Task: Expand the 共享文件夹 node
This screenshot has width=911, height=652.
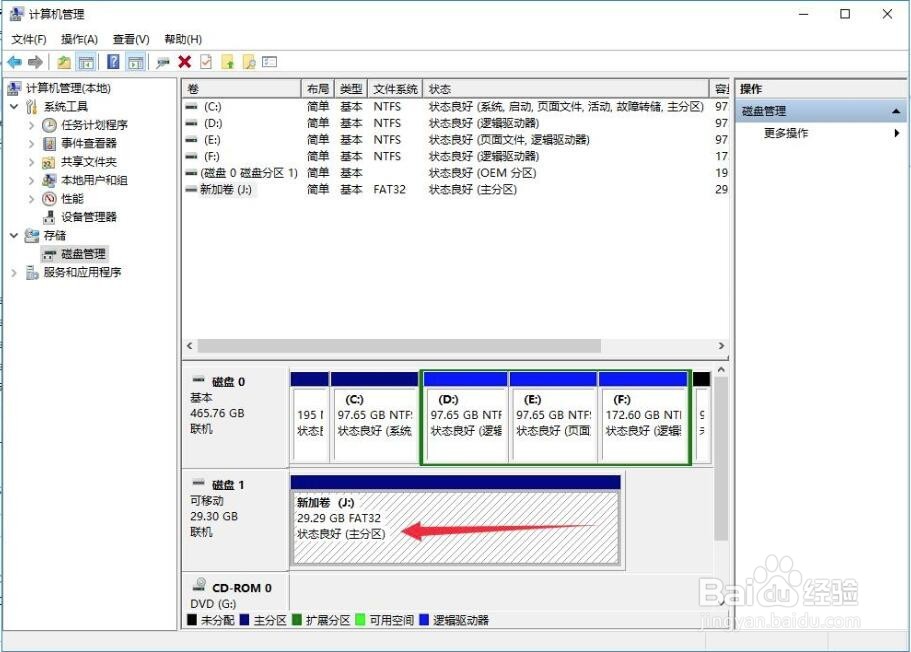Action: 31,162
